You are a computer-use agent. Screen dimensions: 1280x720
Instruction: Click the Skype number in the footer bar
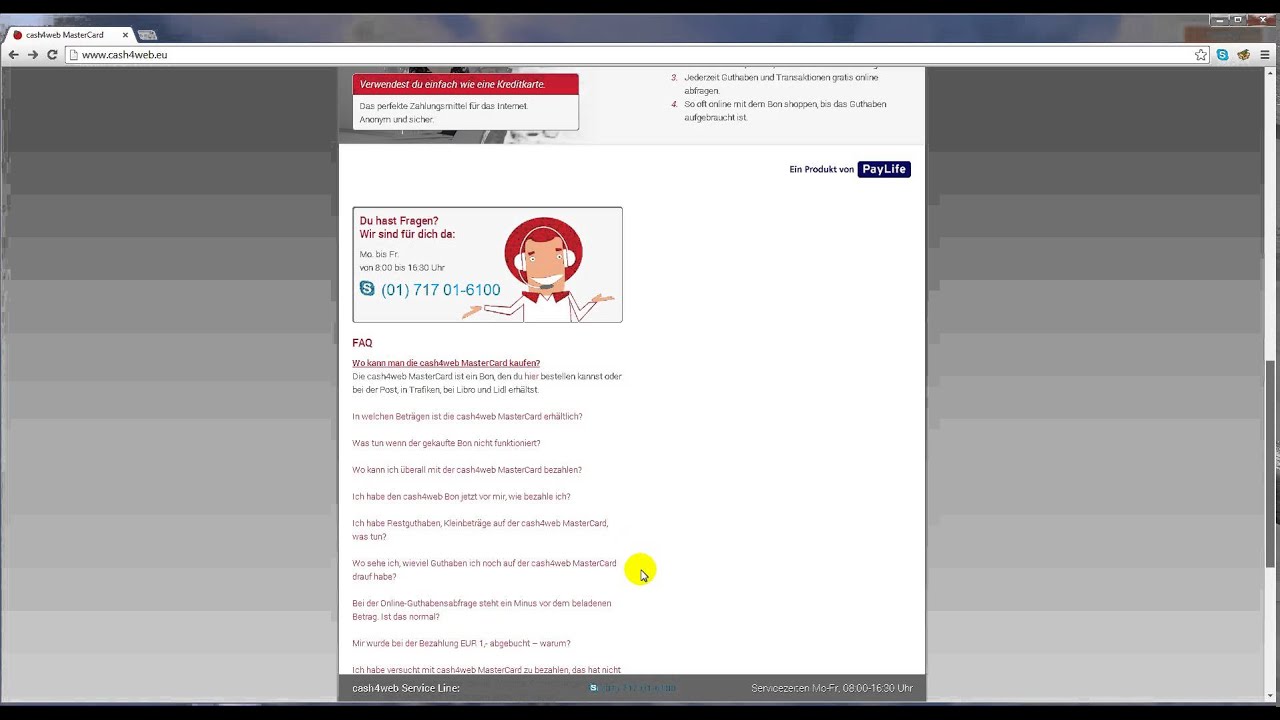coord(633,688)
